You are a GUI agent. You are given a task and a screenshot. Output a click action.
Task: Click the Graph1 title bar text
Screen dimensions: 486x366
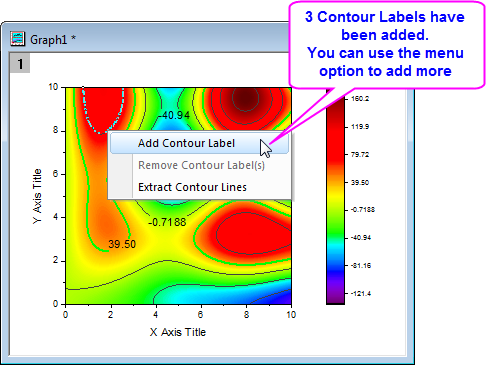[53, 40]
